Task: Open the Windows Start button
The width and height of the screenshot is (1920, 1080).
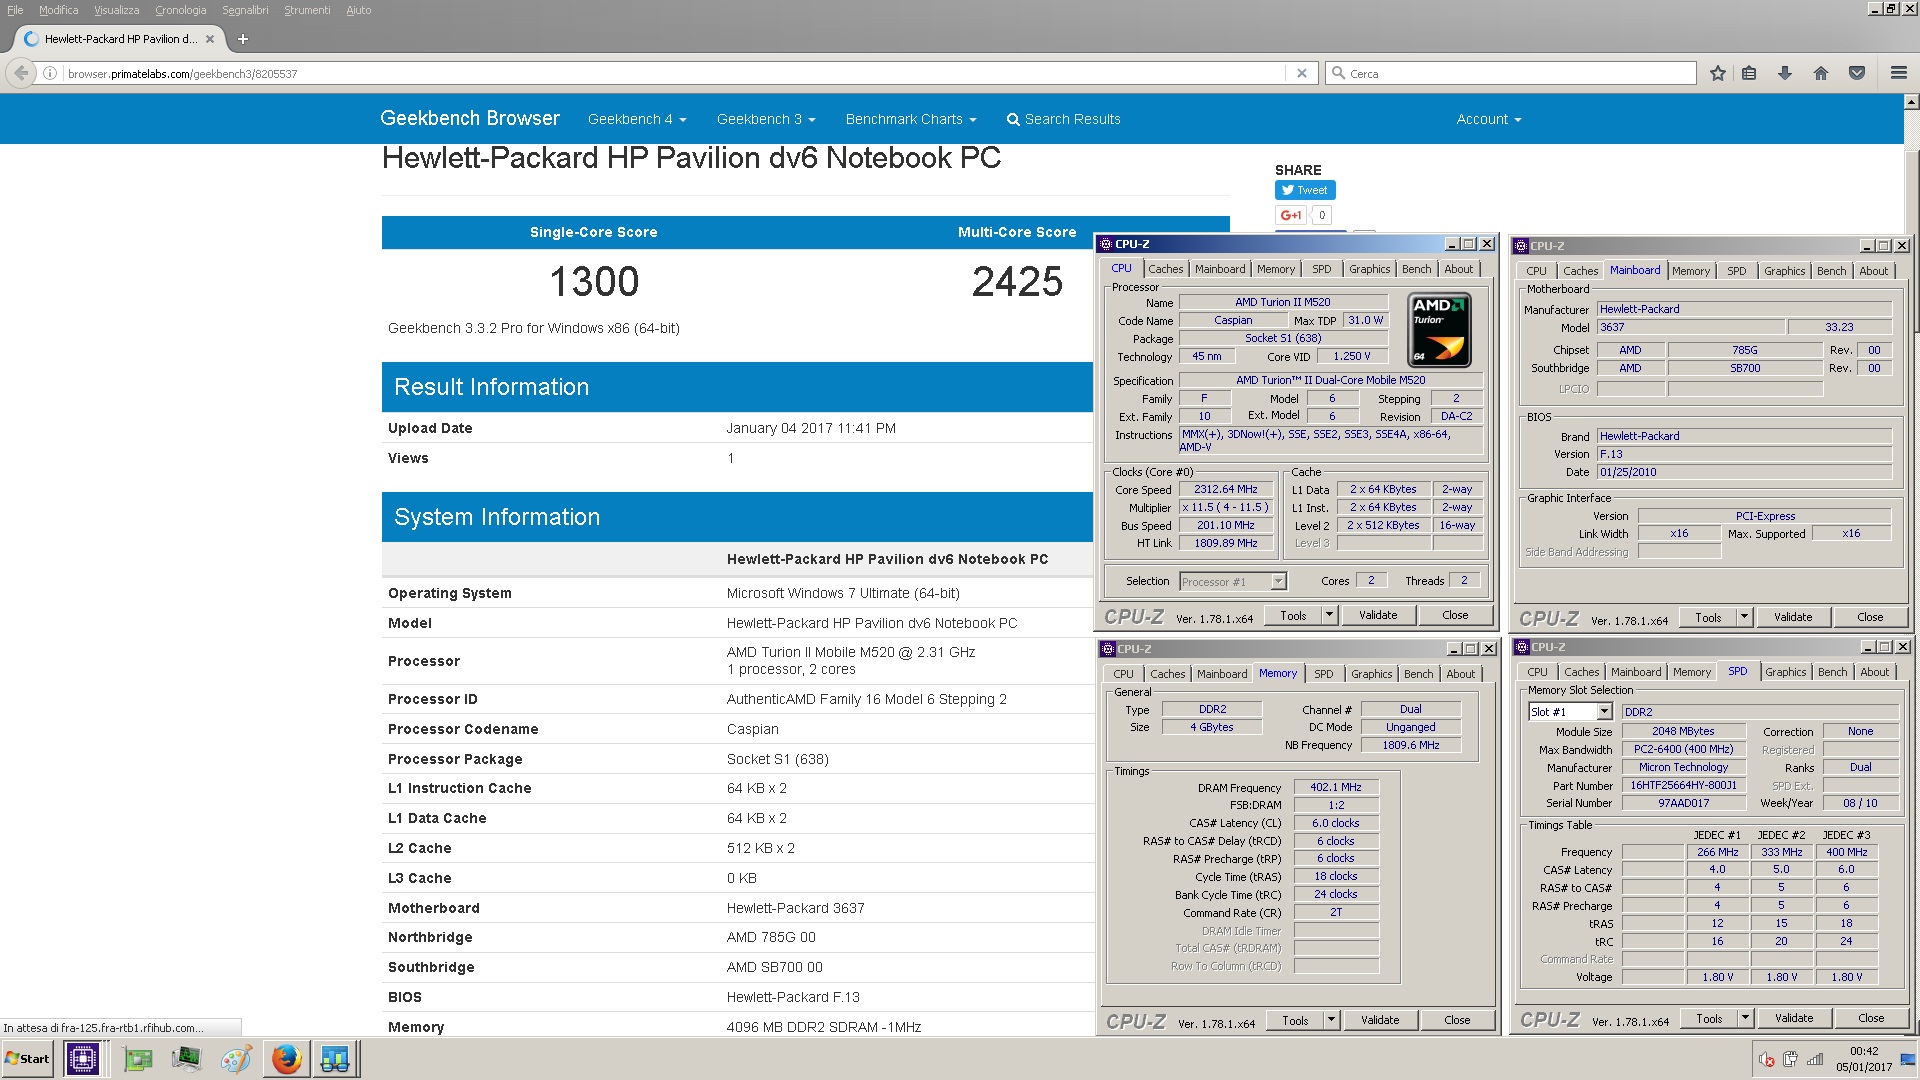Action: pyautogui.click(x=28, y=1059)
